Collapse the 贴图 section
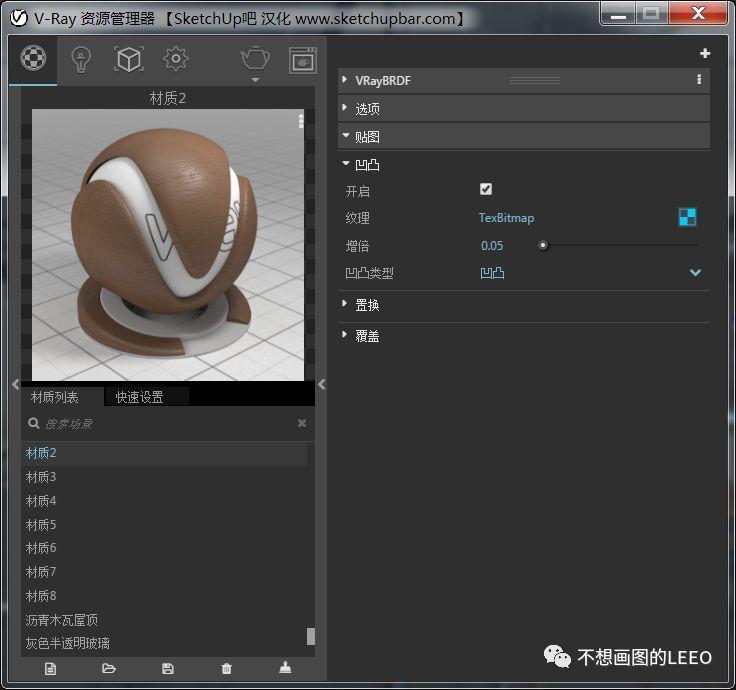 click(346, 135)
